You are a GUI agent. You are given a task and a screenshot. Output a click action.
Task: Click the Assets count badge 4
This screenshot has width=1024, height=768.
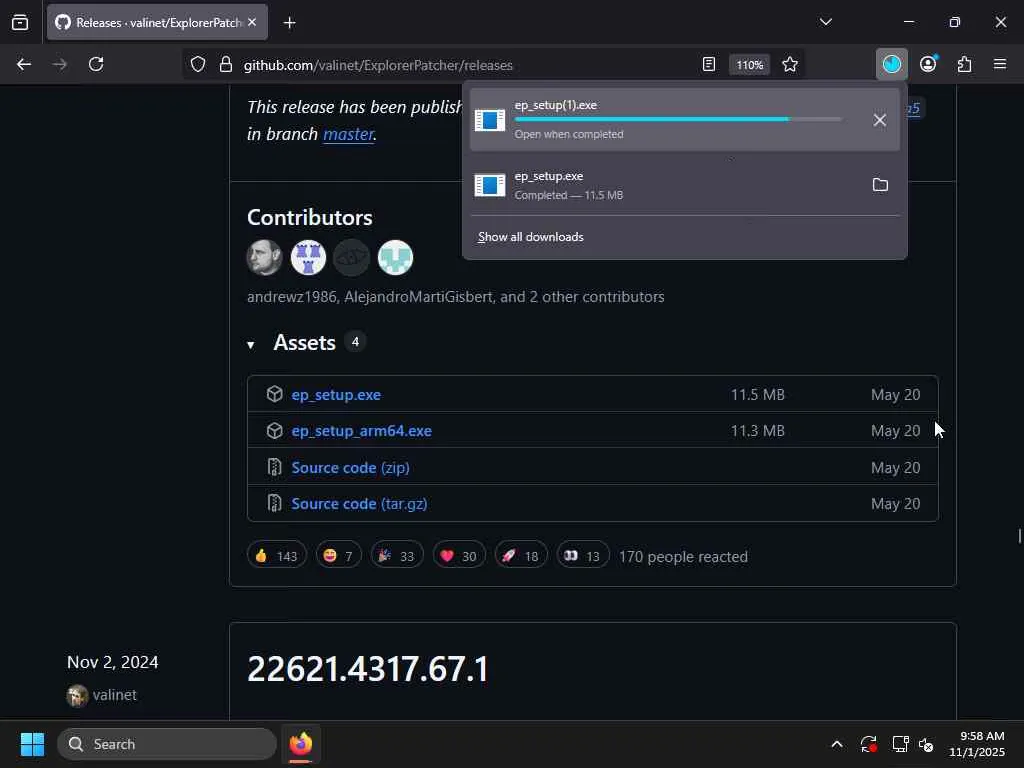(x=355, y=342)
